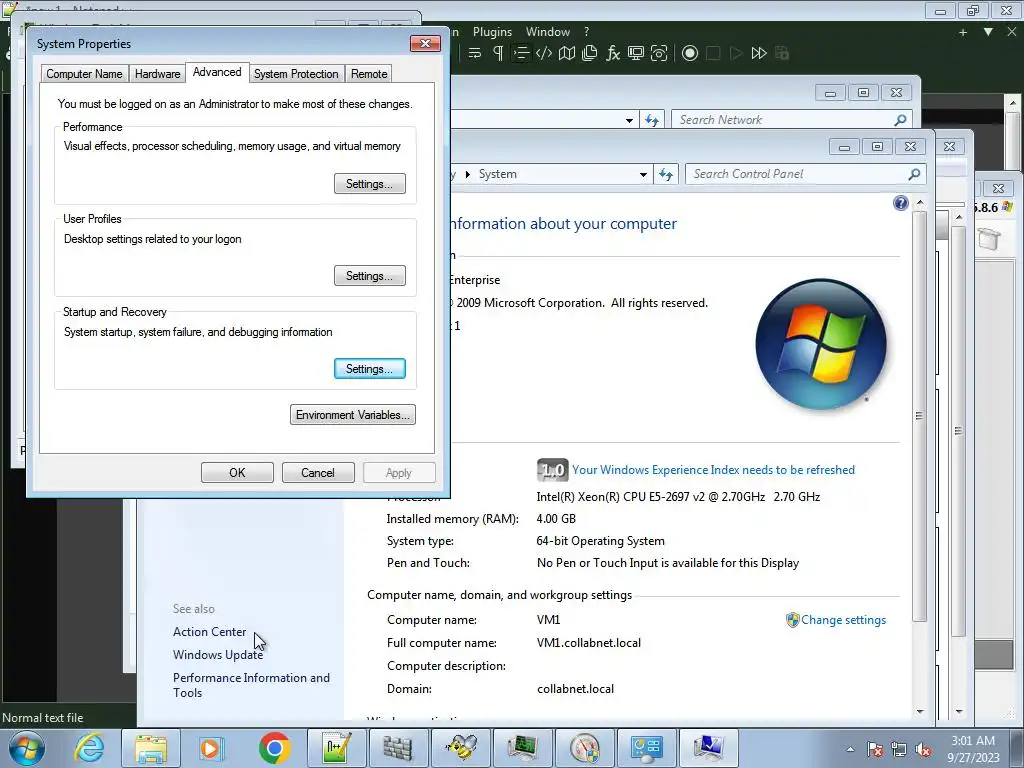Open Performance Settings button
This screenshot has height=768, width=1024.
370,184
